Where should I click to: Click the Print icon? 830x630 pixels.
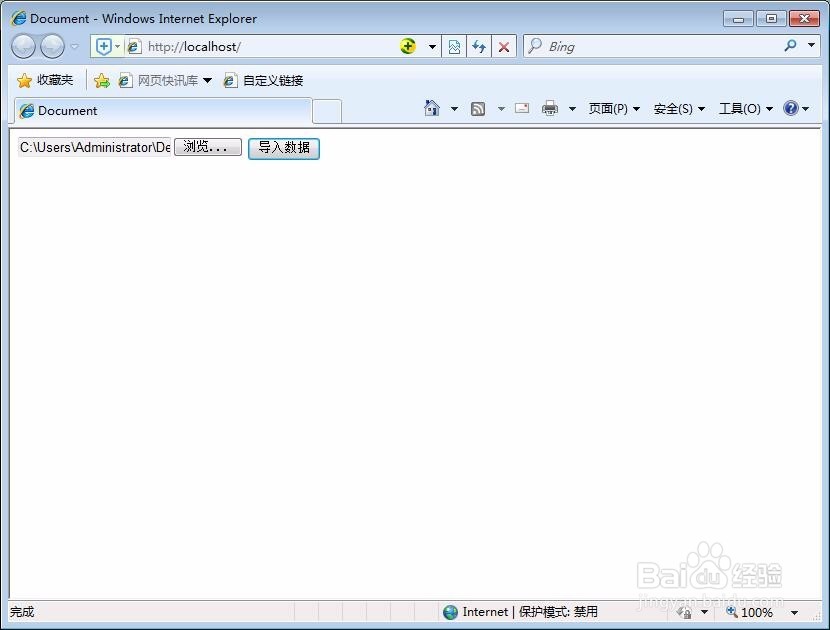[549, 108]
